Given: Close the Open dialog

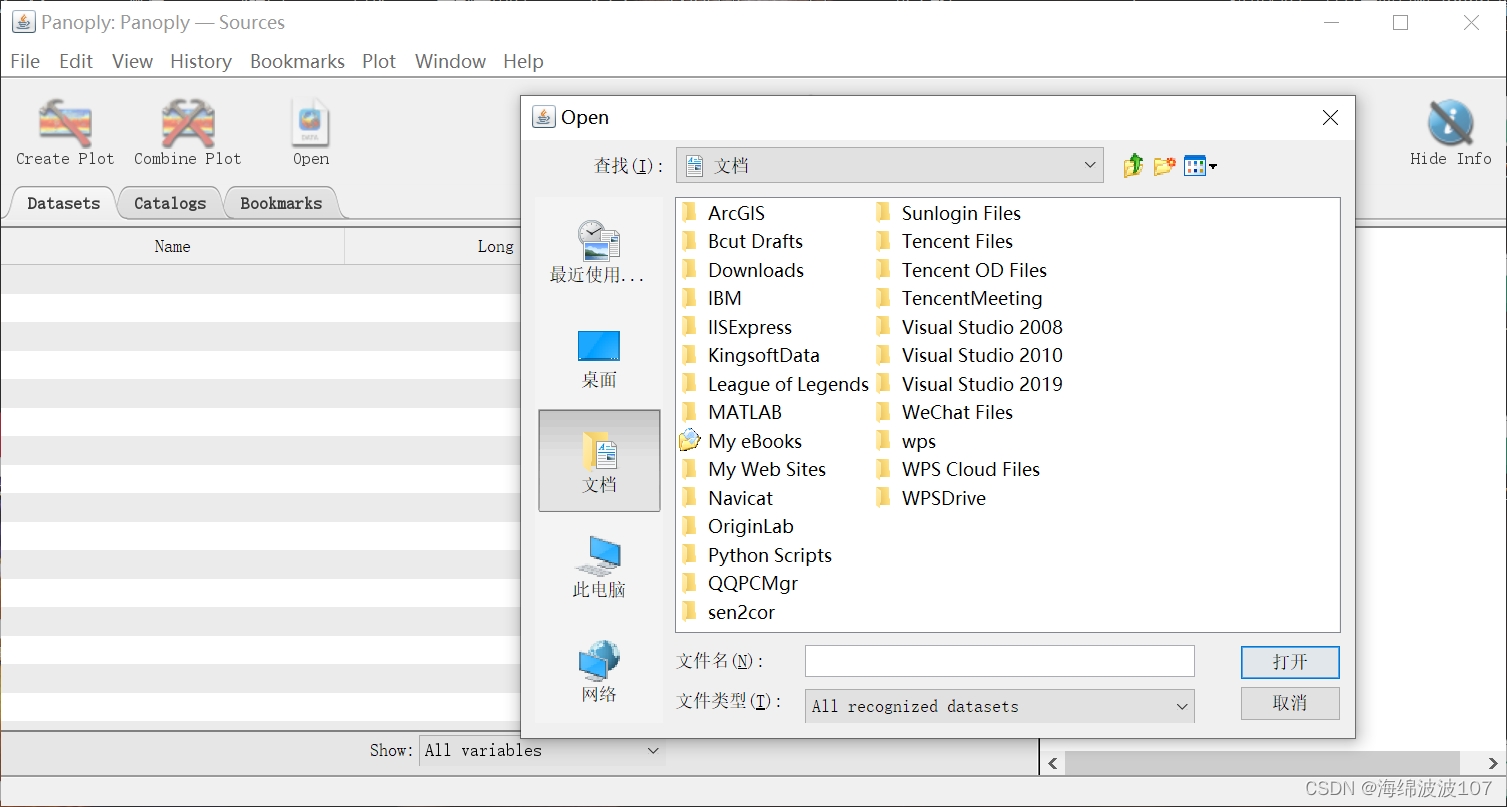Looking at the screenshot, I should 1330,118.
